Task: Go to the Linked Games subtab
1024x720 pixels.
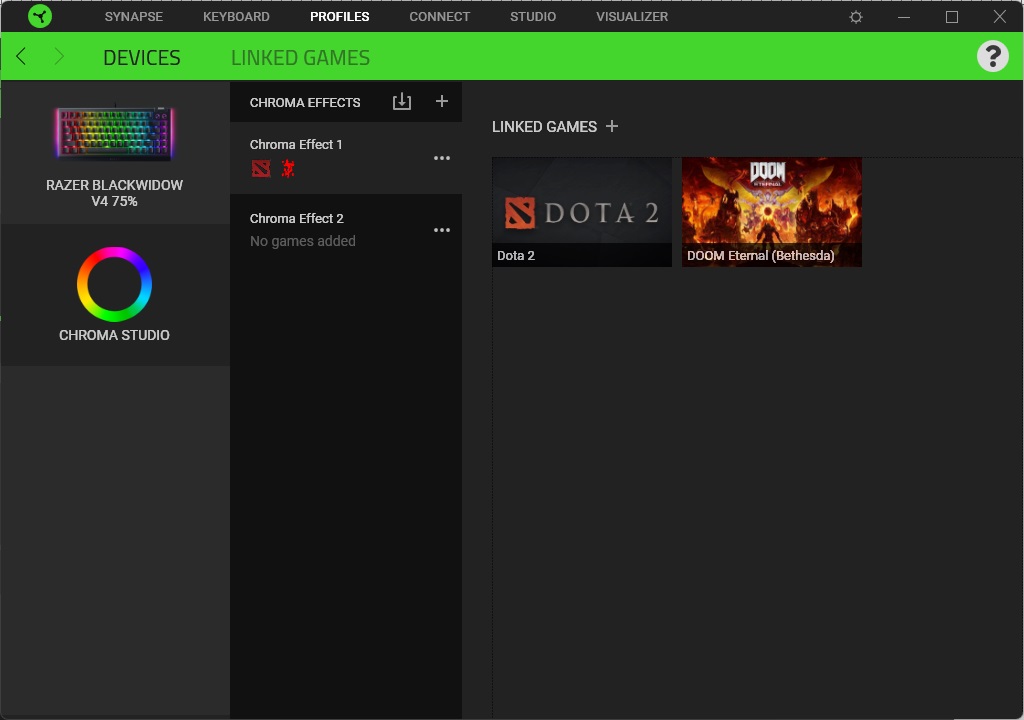Action: [x=300, y=57]
